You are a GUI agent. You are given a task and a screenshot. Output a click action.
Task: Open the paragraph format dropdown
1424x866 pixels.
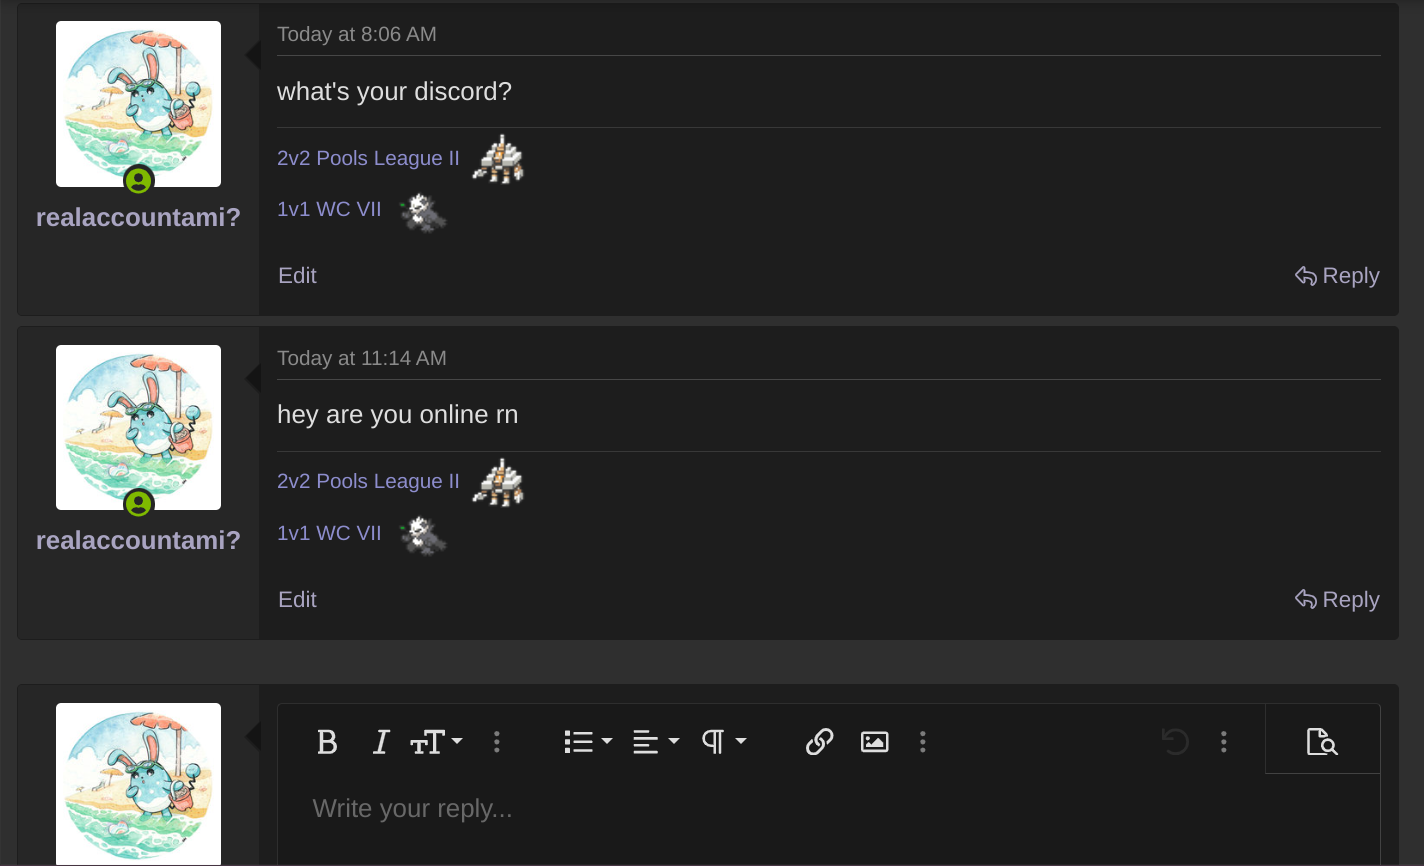coord(724,742)
